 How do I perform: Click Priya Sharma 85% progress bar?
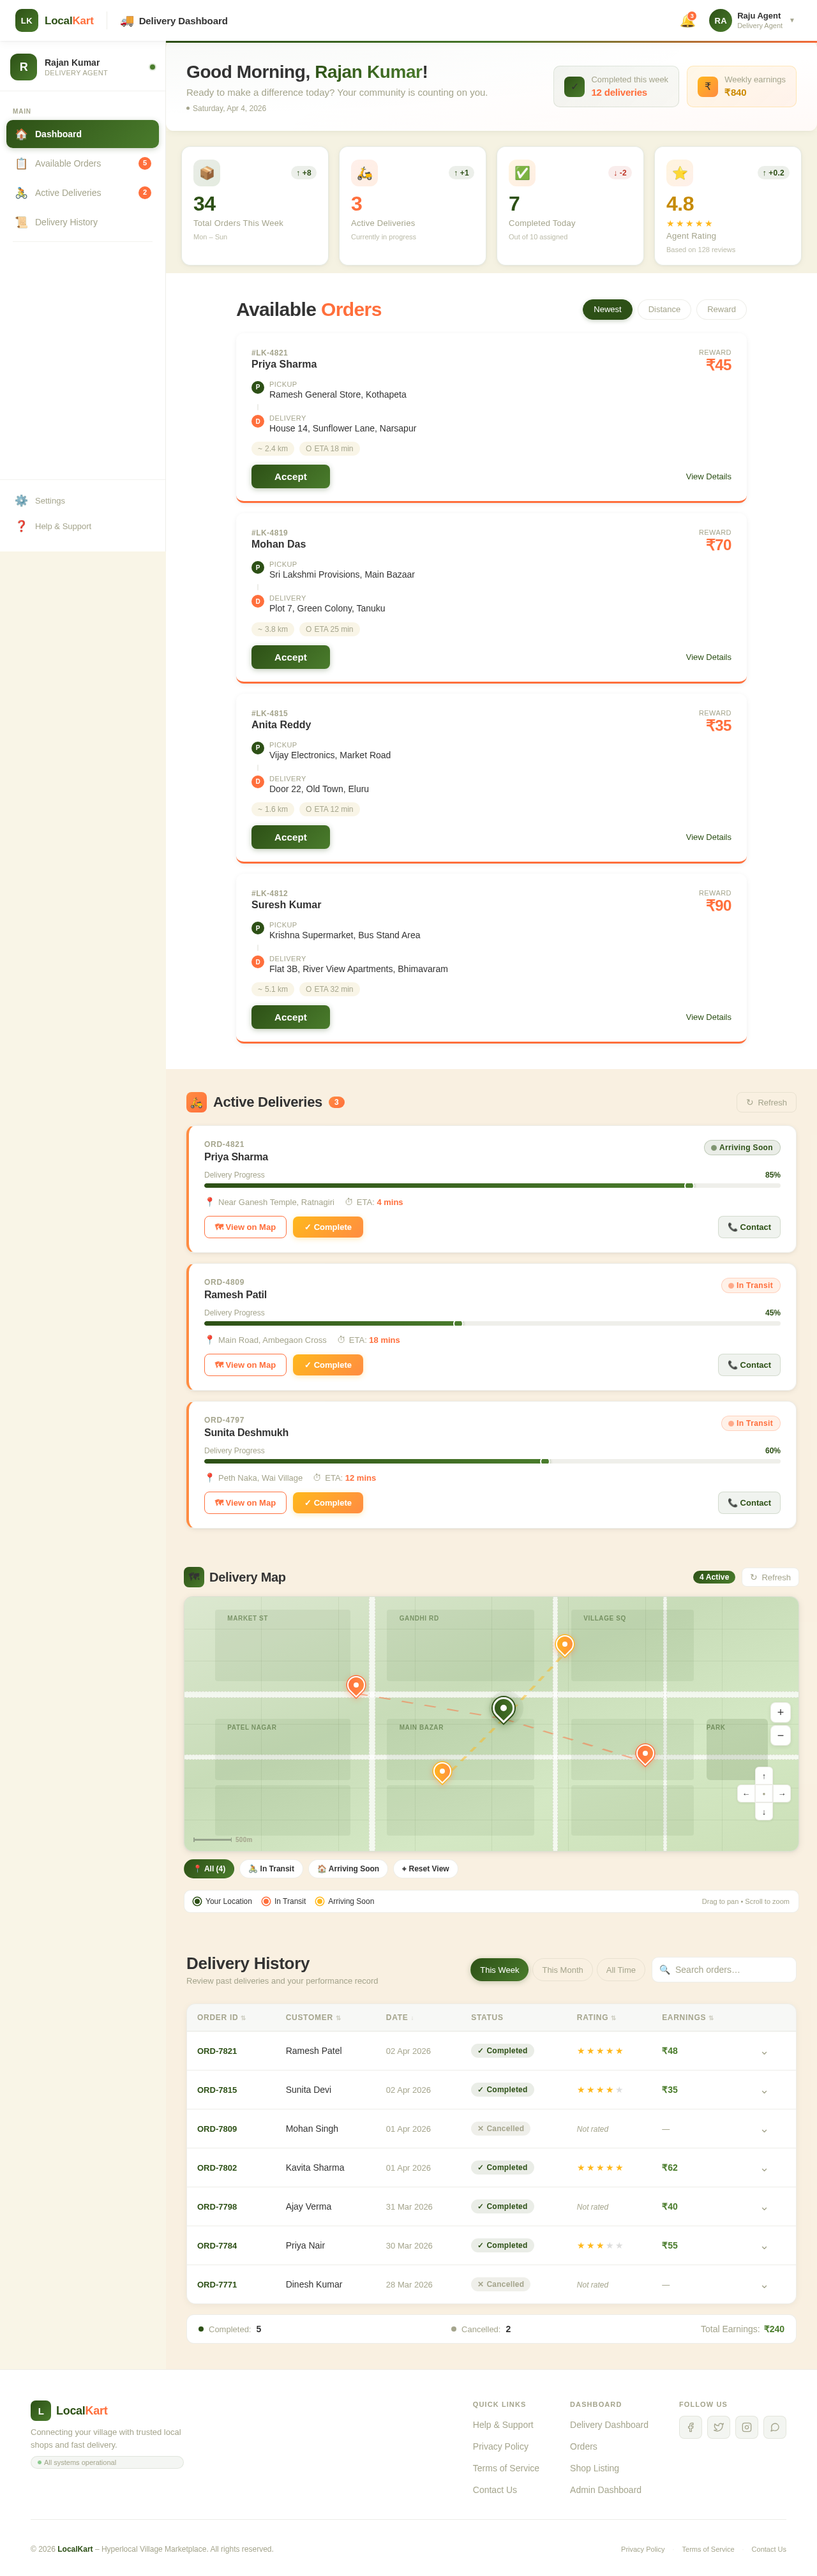click(492, 1185)
